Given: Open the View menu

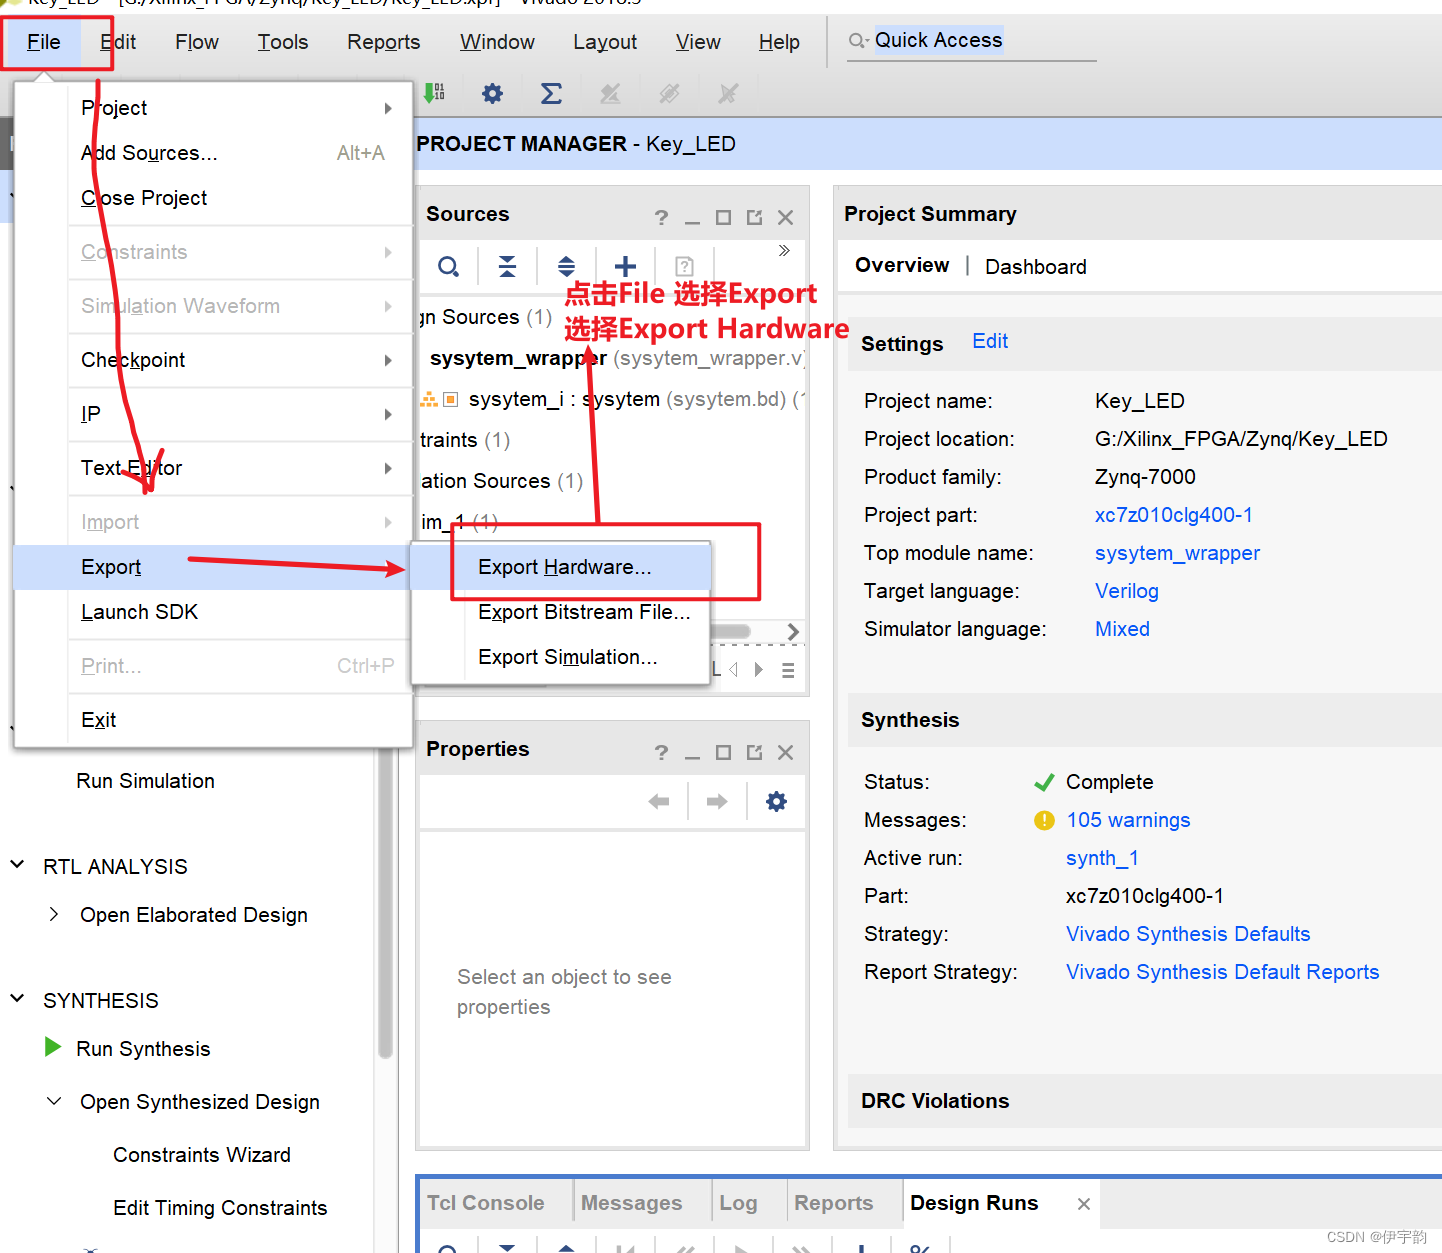Looking at the screenshot, I should pyautogui.click(x=698, y=42).
